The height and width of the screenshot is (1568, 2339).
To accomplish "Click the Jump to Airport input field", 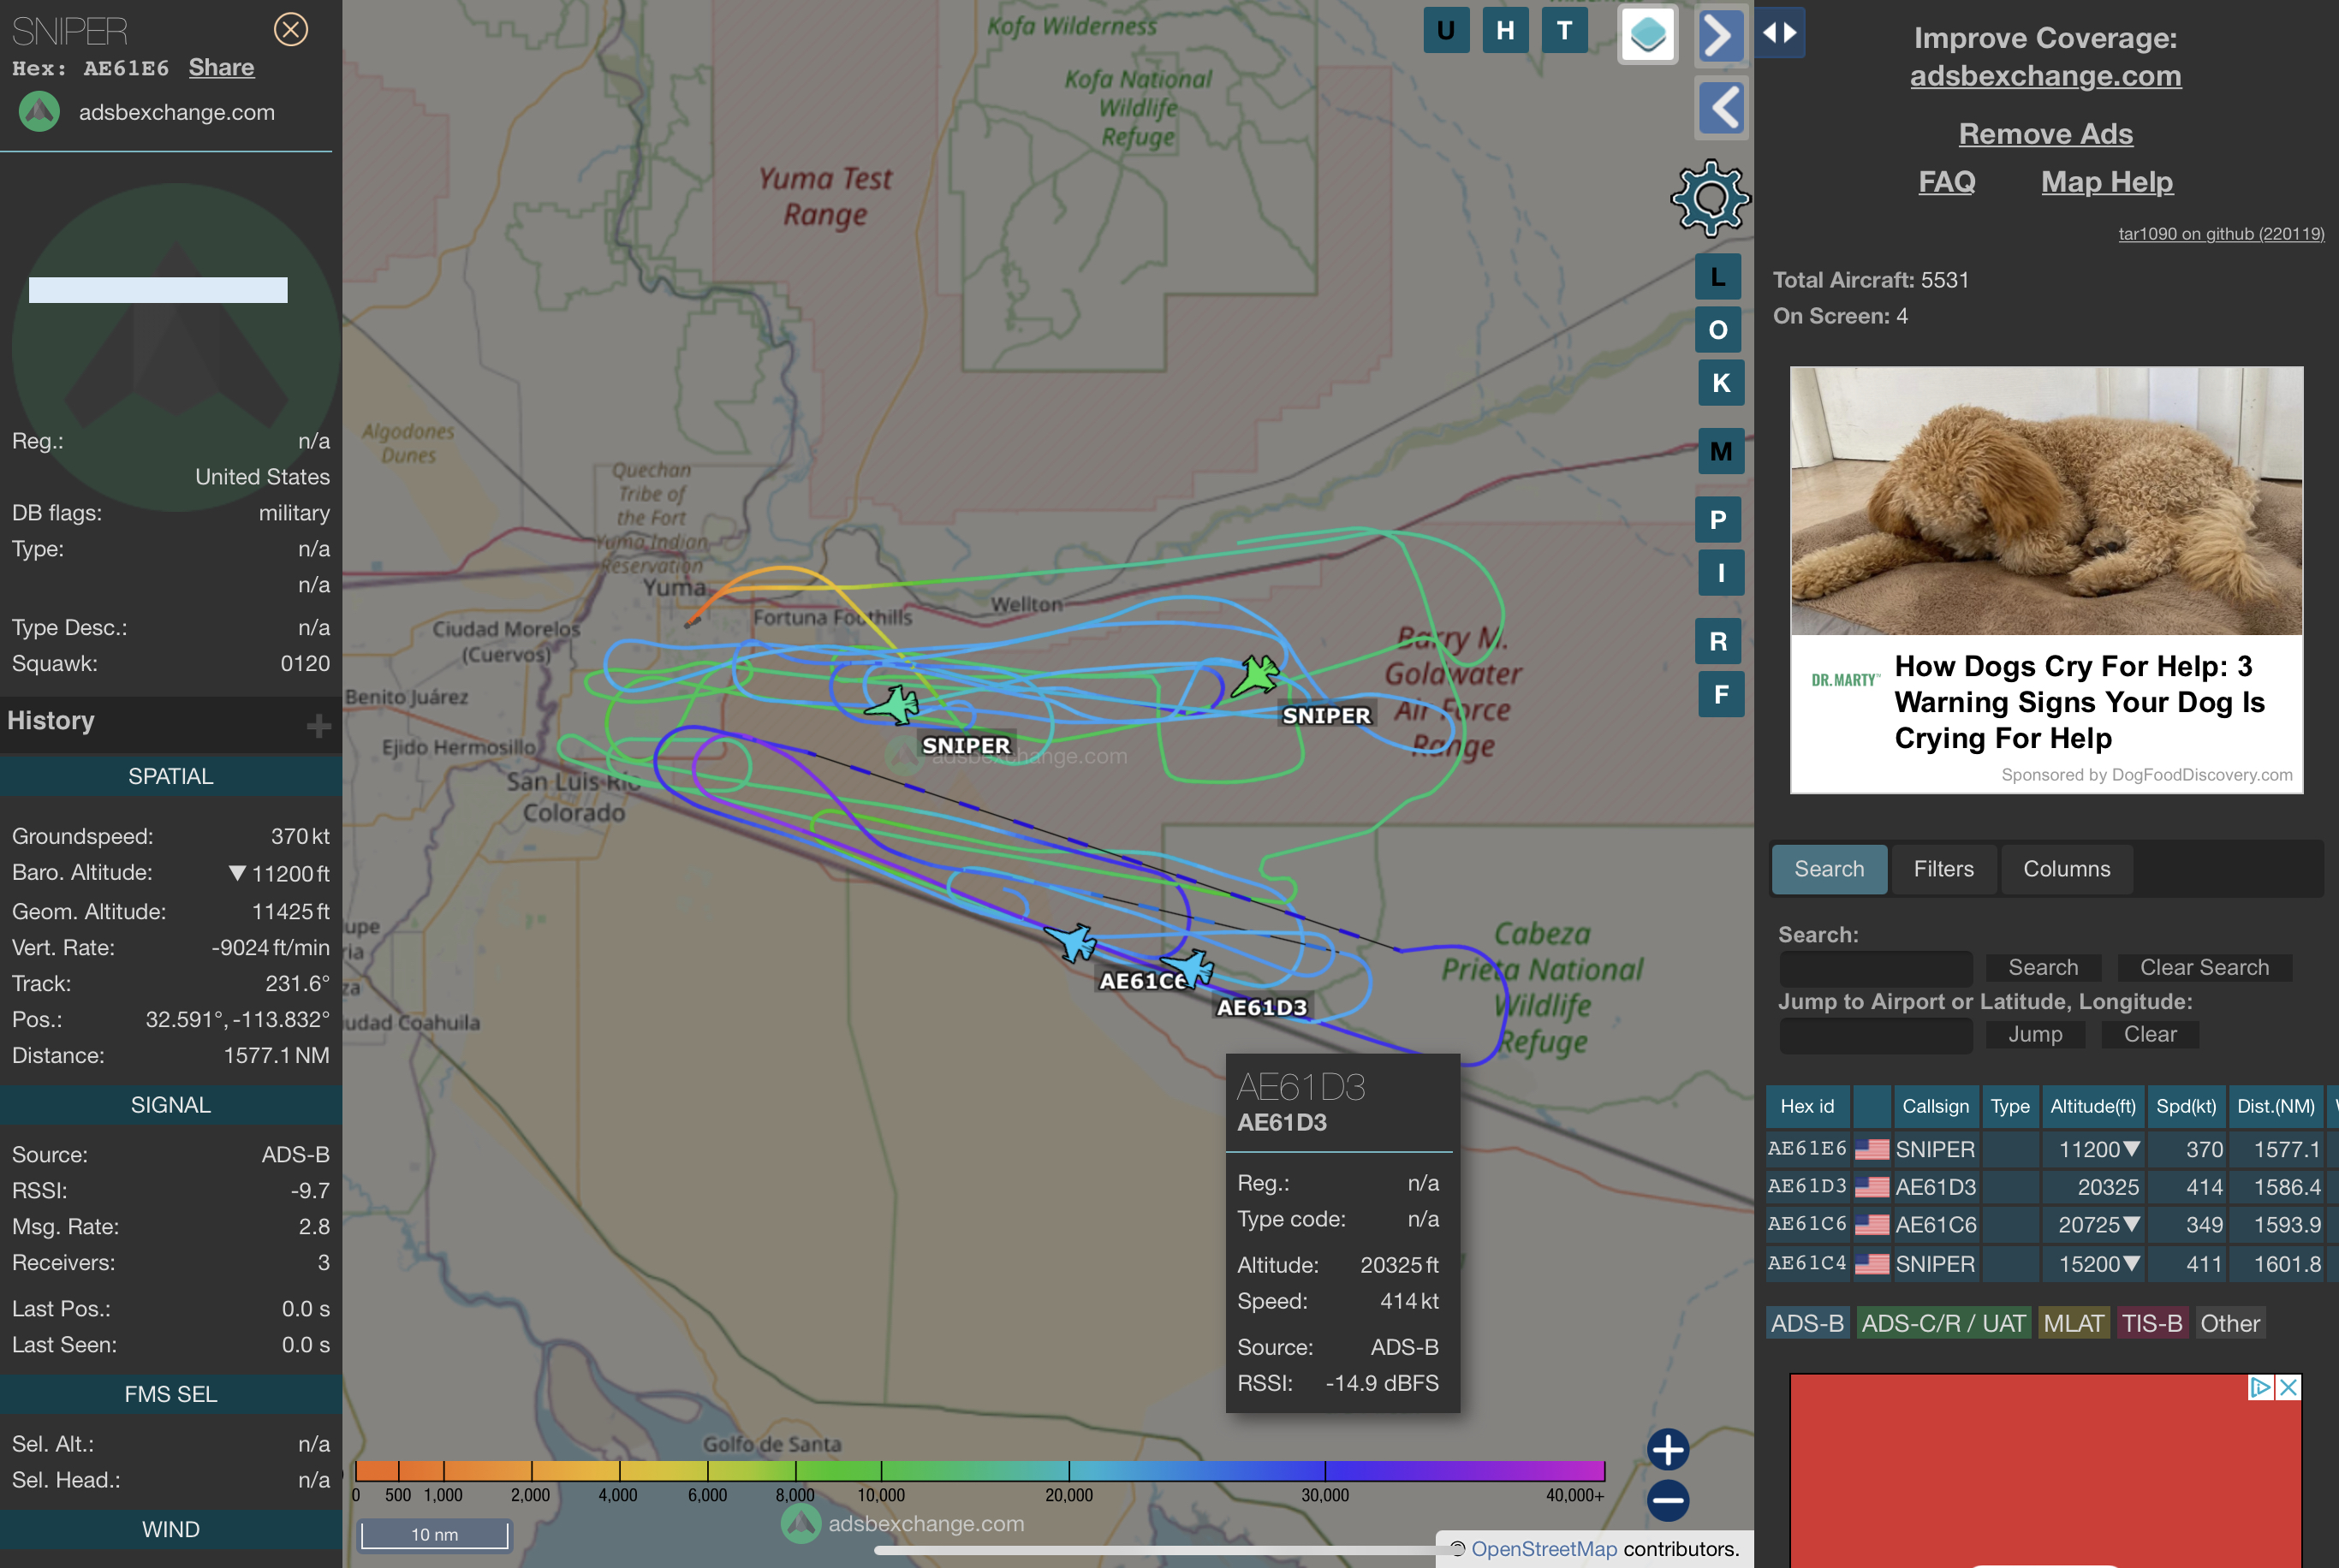I will [x=1875, y=1035].
